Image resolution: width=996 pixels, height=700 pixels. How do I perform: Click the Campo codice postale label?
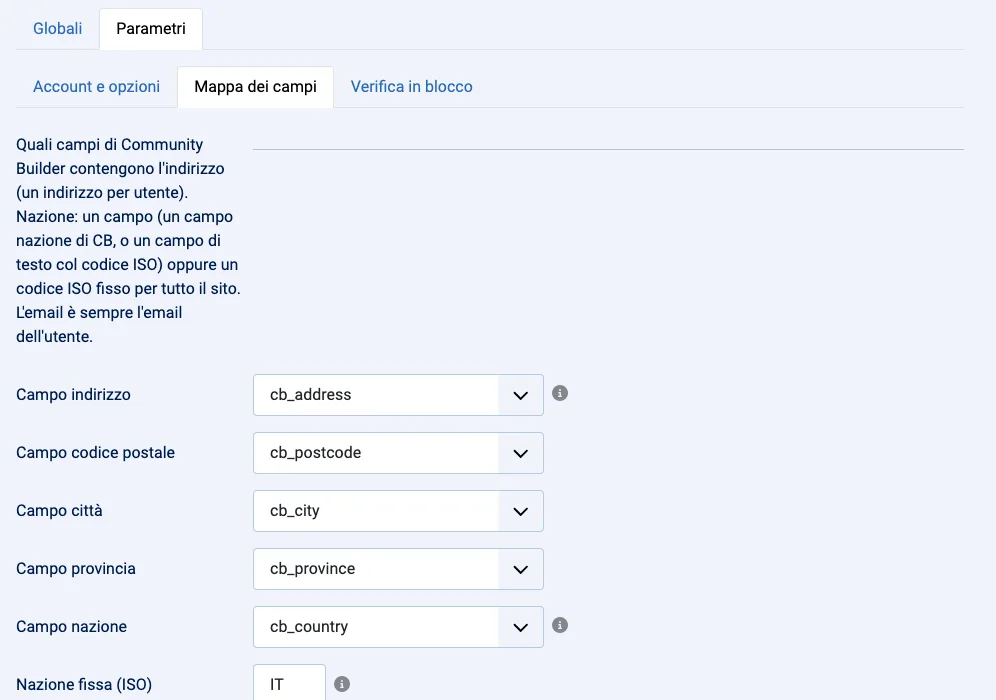click(95, 452)
